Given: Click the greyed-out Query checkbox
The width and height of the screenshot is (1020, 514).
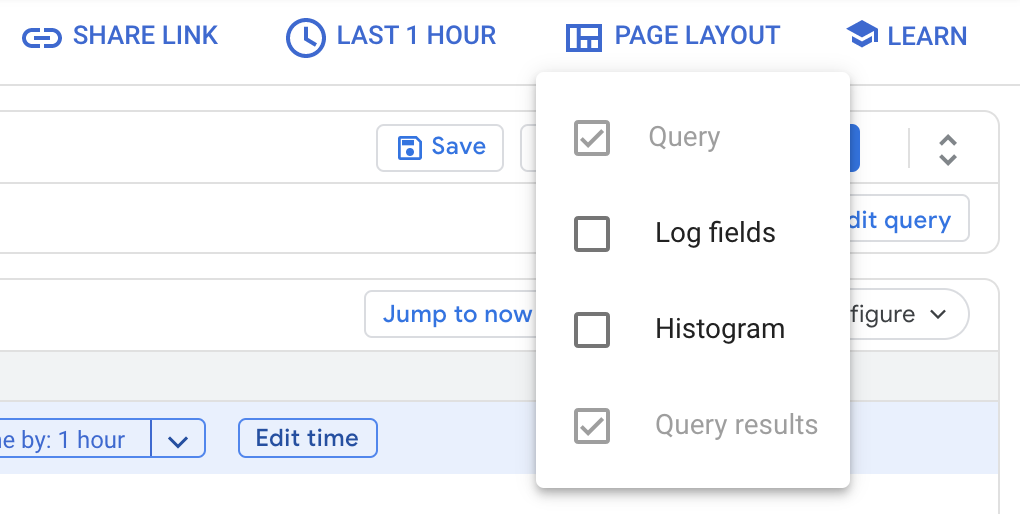Looking at the screenshot, I should point(592,138).
